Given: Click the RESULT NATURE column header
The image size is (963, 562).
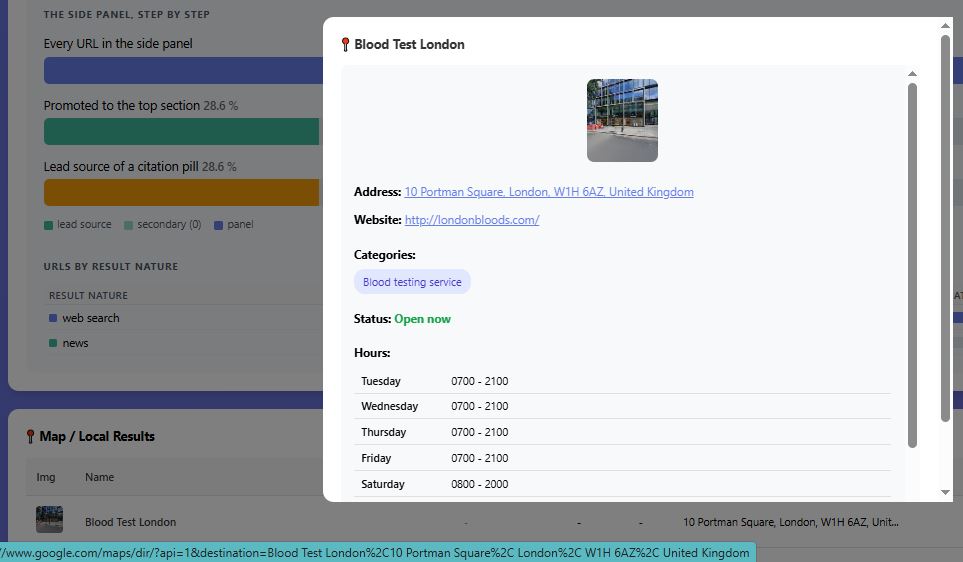Looking at the screenshot, I should (88, 295).
